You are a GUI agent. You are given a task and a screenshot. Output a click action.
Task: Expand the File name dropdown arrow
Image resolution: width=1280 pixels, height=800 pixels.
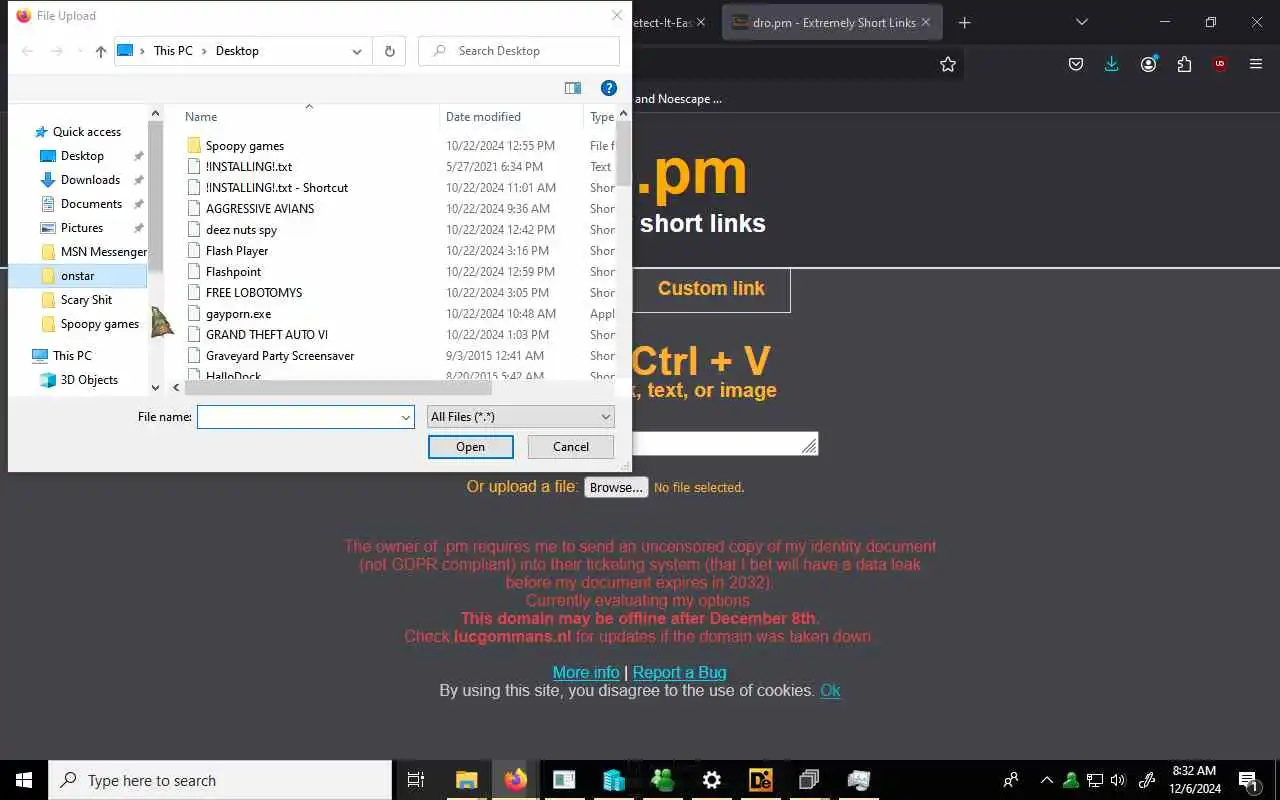click(406, 417)
